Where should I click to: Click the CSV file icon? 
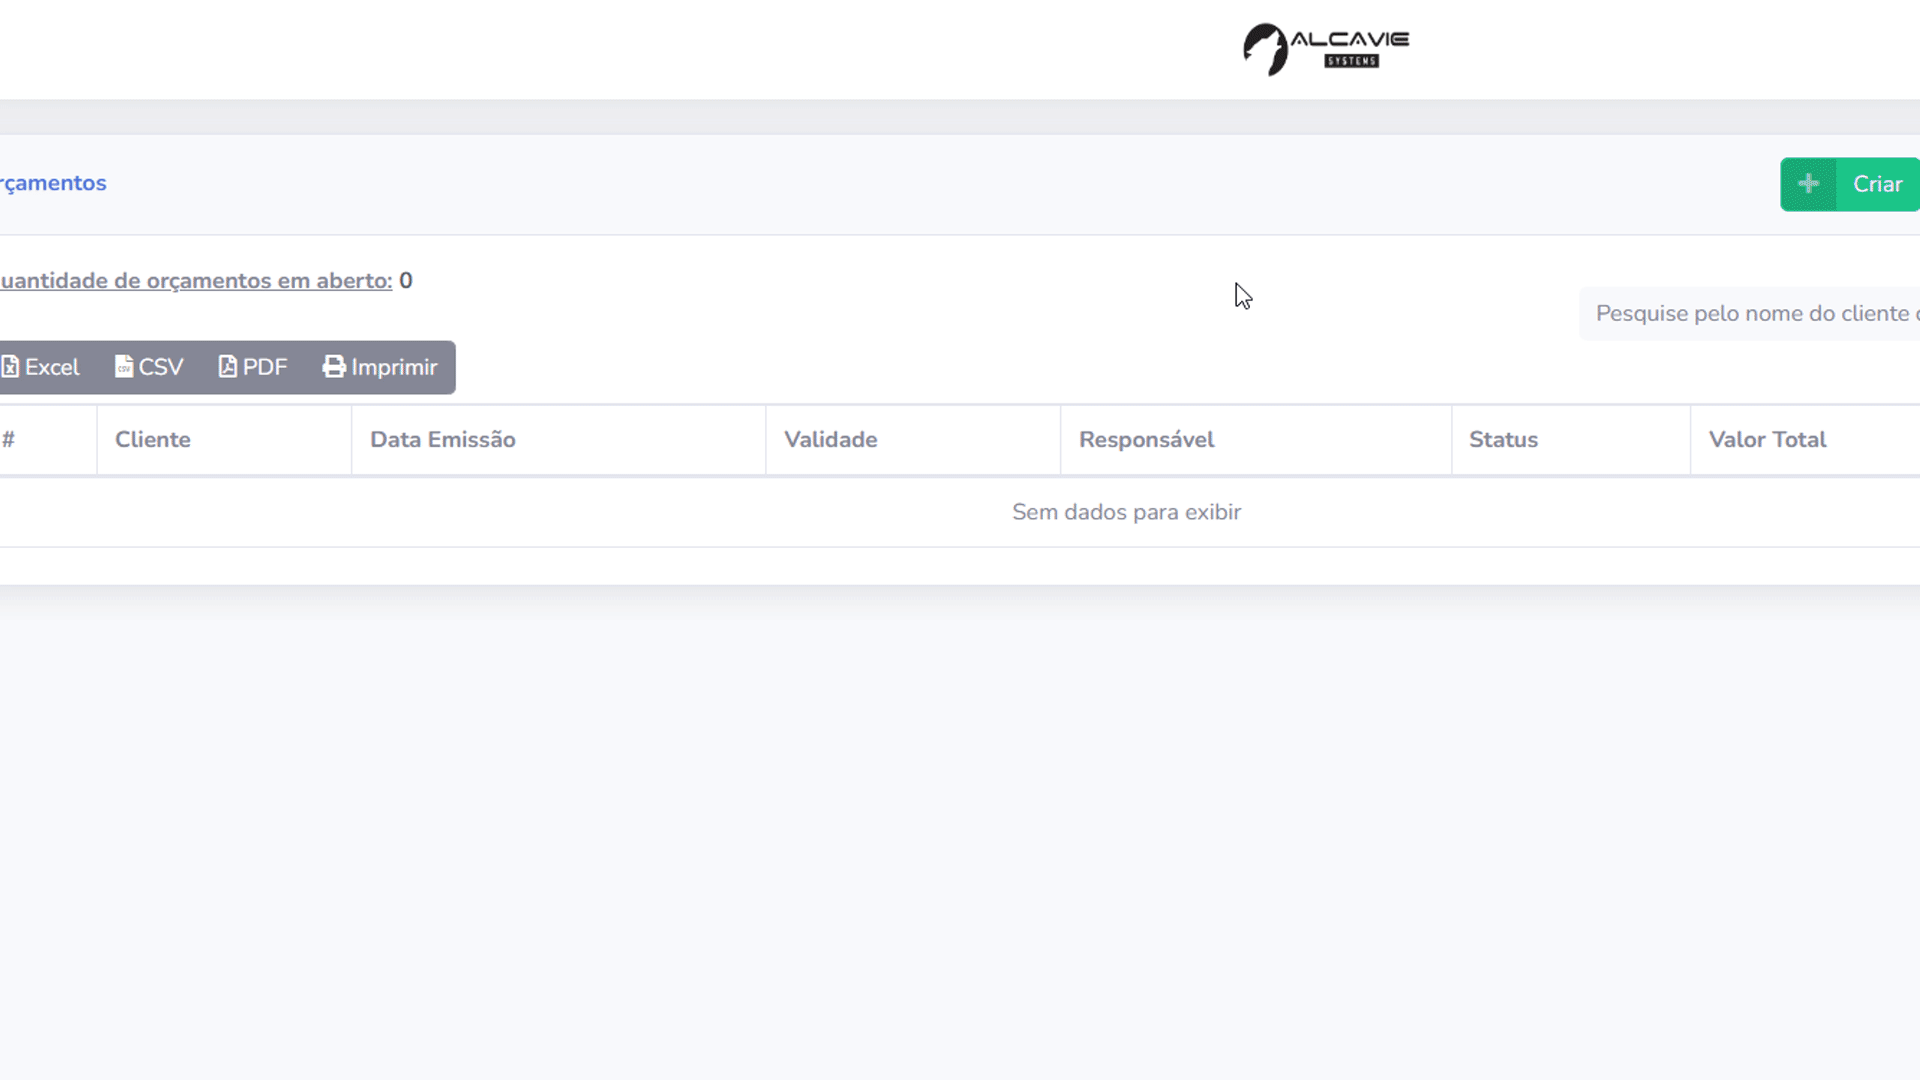[x=124, y=367]
